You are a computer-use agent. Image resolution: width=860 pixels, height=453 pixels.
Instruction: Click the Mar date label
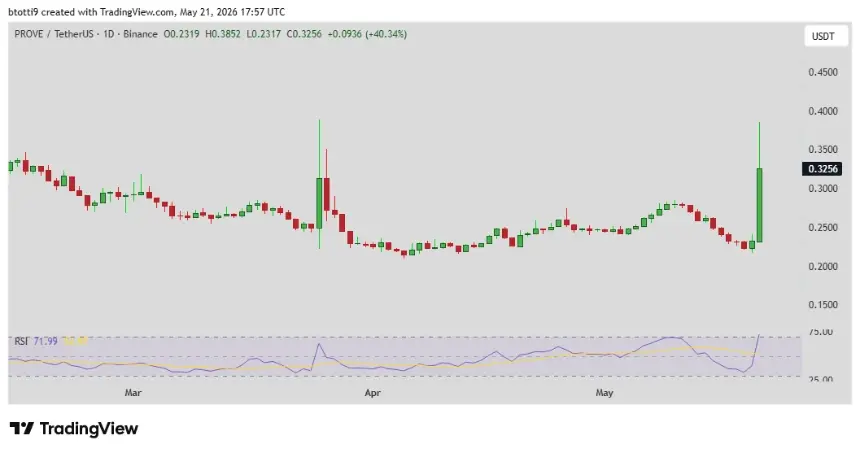coord(133,393)
